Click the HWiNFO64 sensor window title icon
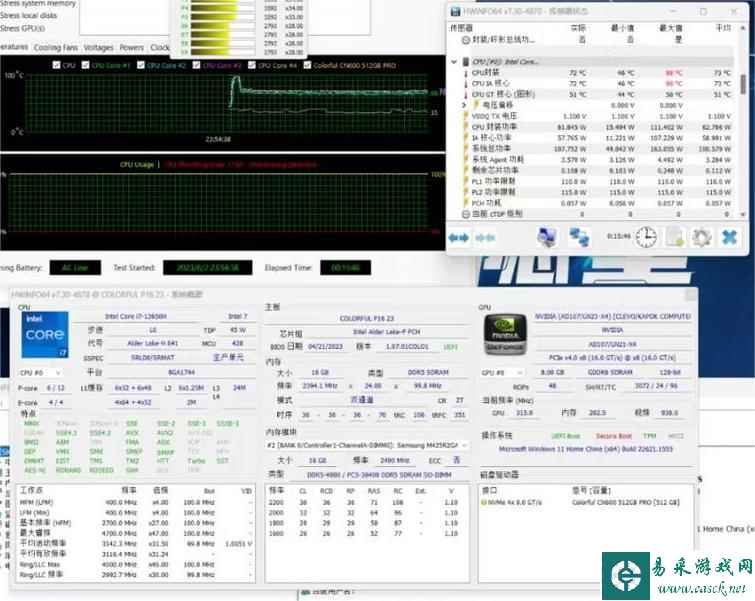Viewport: 755px width, 601px height. [x=455, y=11]
